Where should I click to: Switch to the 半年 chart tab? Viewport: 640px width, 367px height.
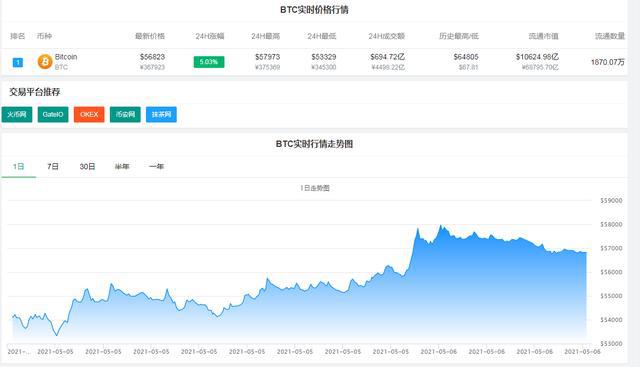[122, 167]
